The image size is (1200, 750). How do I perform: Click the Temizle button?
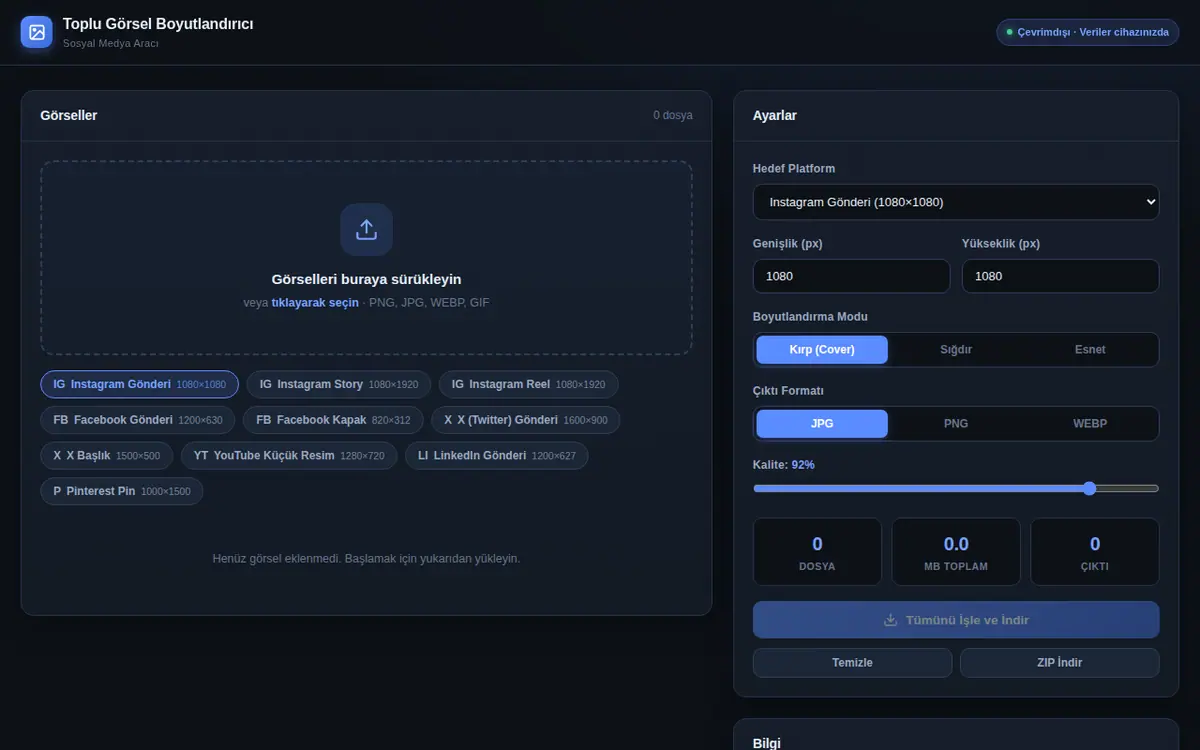pos(853,663)
